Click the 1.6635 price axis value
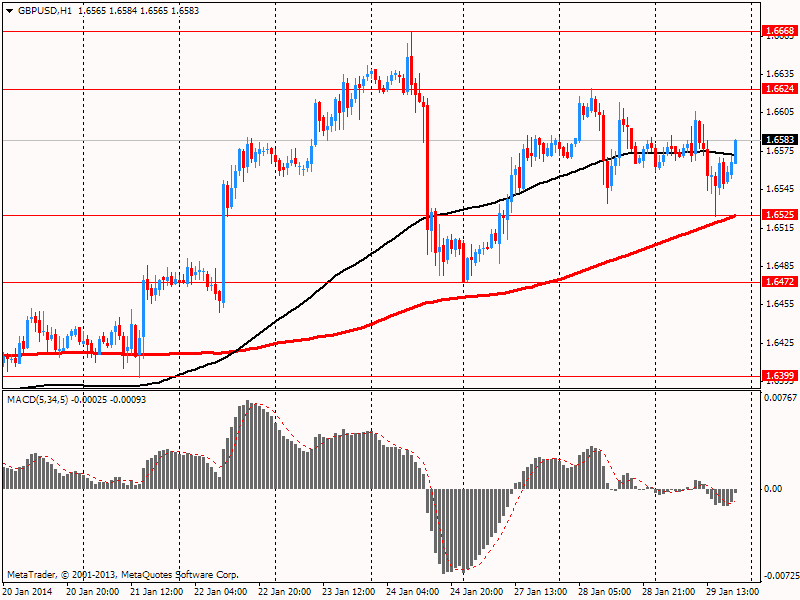This screenshot has width=800, height=600. tap(780, 73)
